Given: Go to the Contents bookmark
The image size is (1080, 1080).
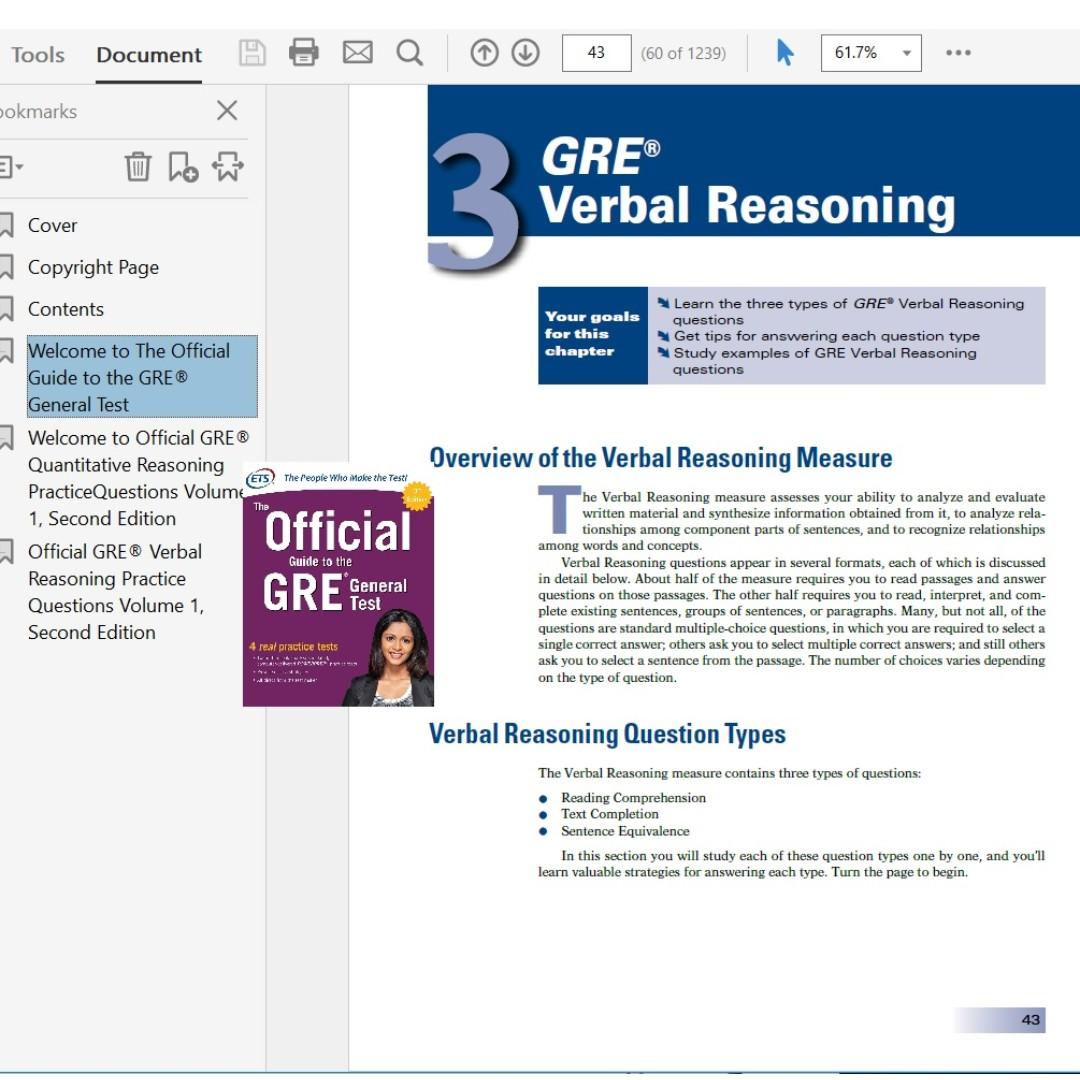Looking at the screenshot, I should [x=65, y=309].
